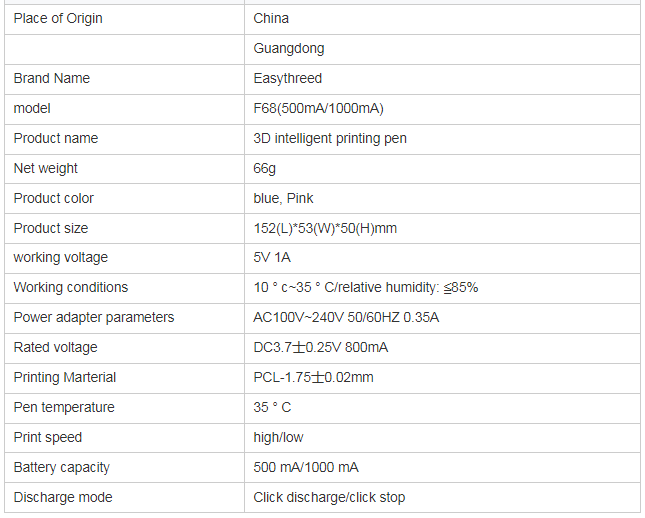Select the 'China' value cell
The height and width of the screenshot is (518, 645).
[271, 18]
